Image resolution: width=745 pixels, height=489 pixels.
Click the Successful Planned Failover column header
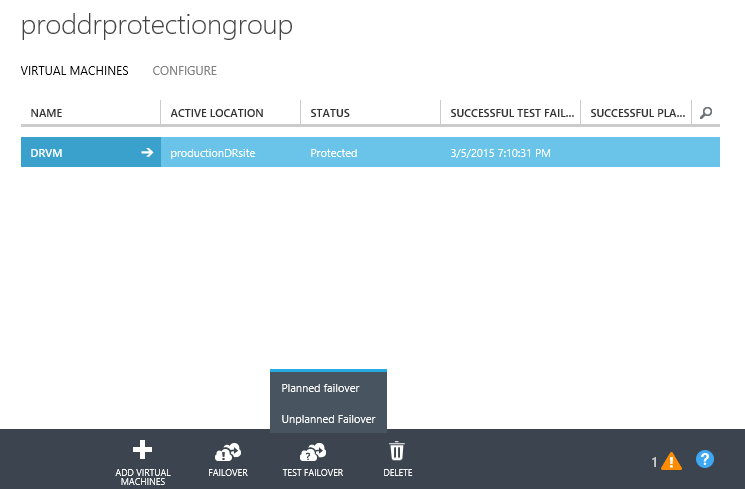coord(637,113)
